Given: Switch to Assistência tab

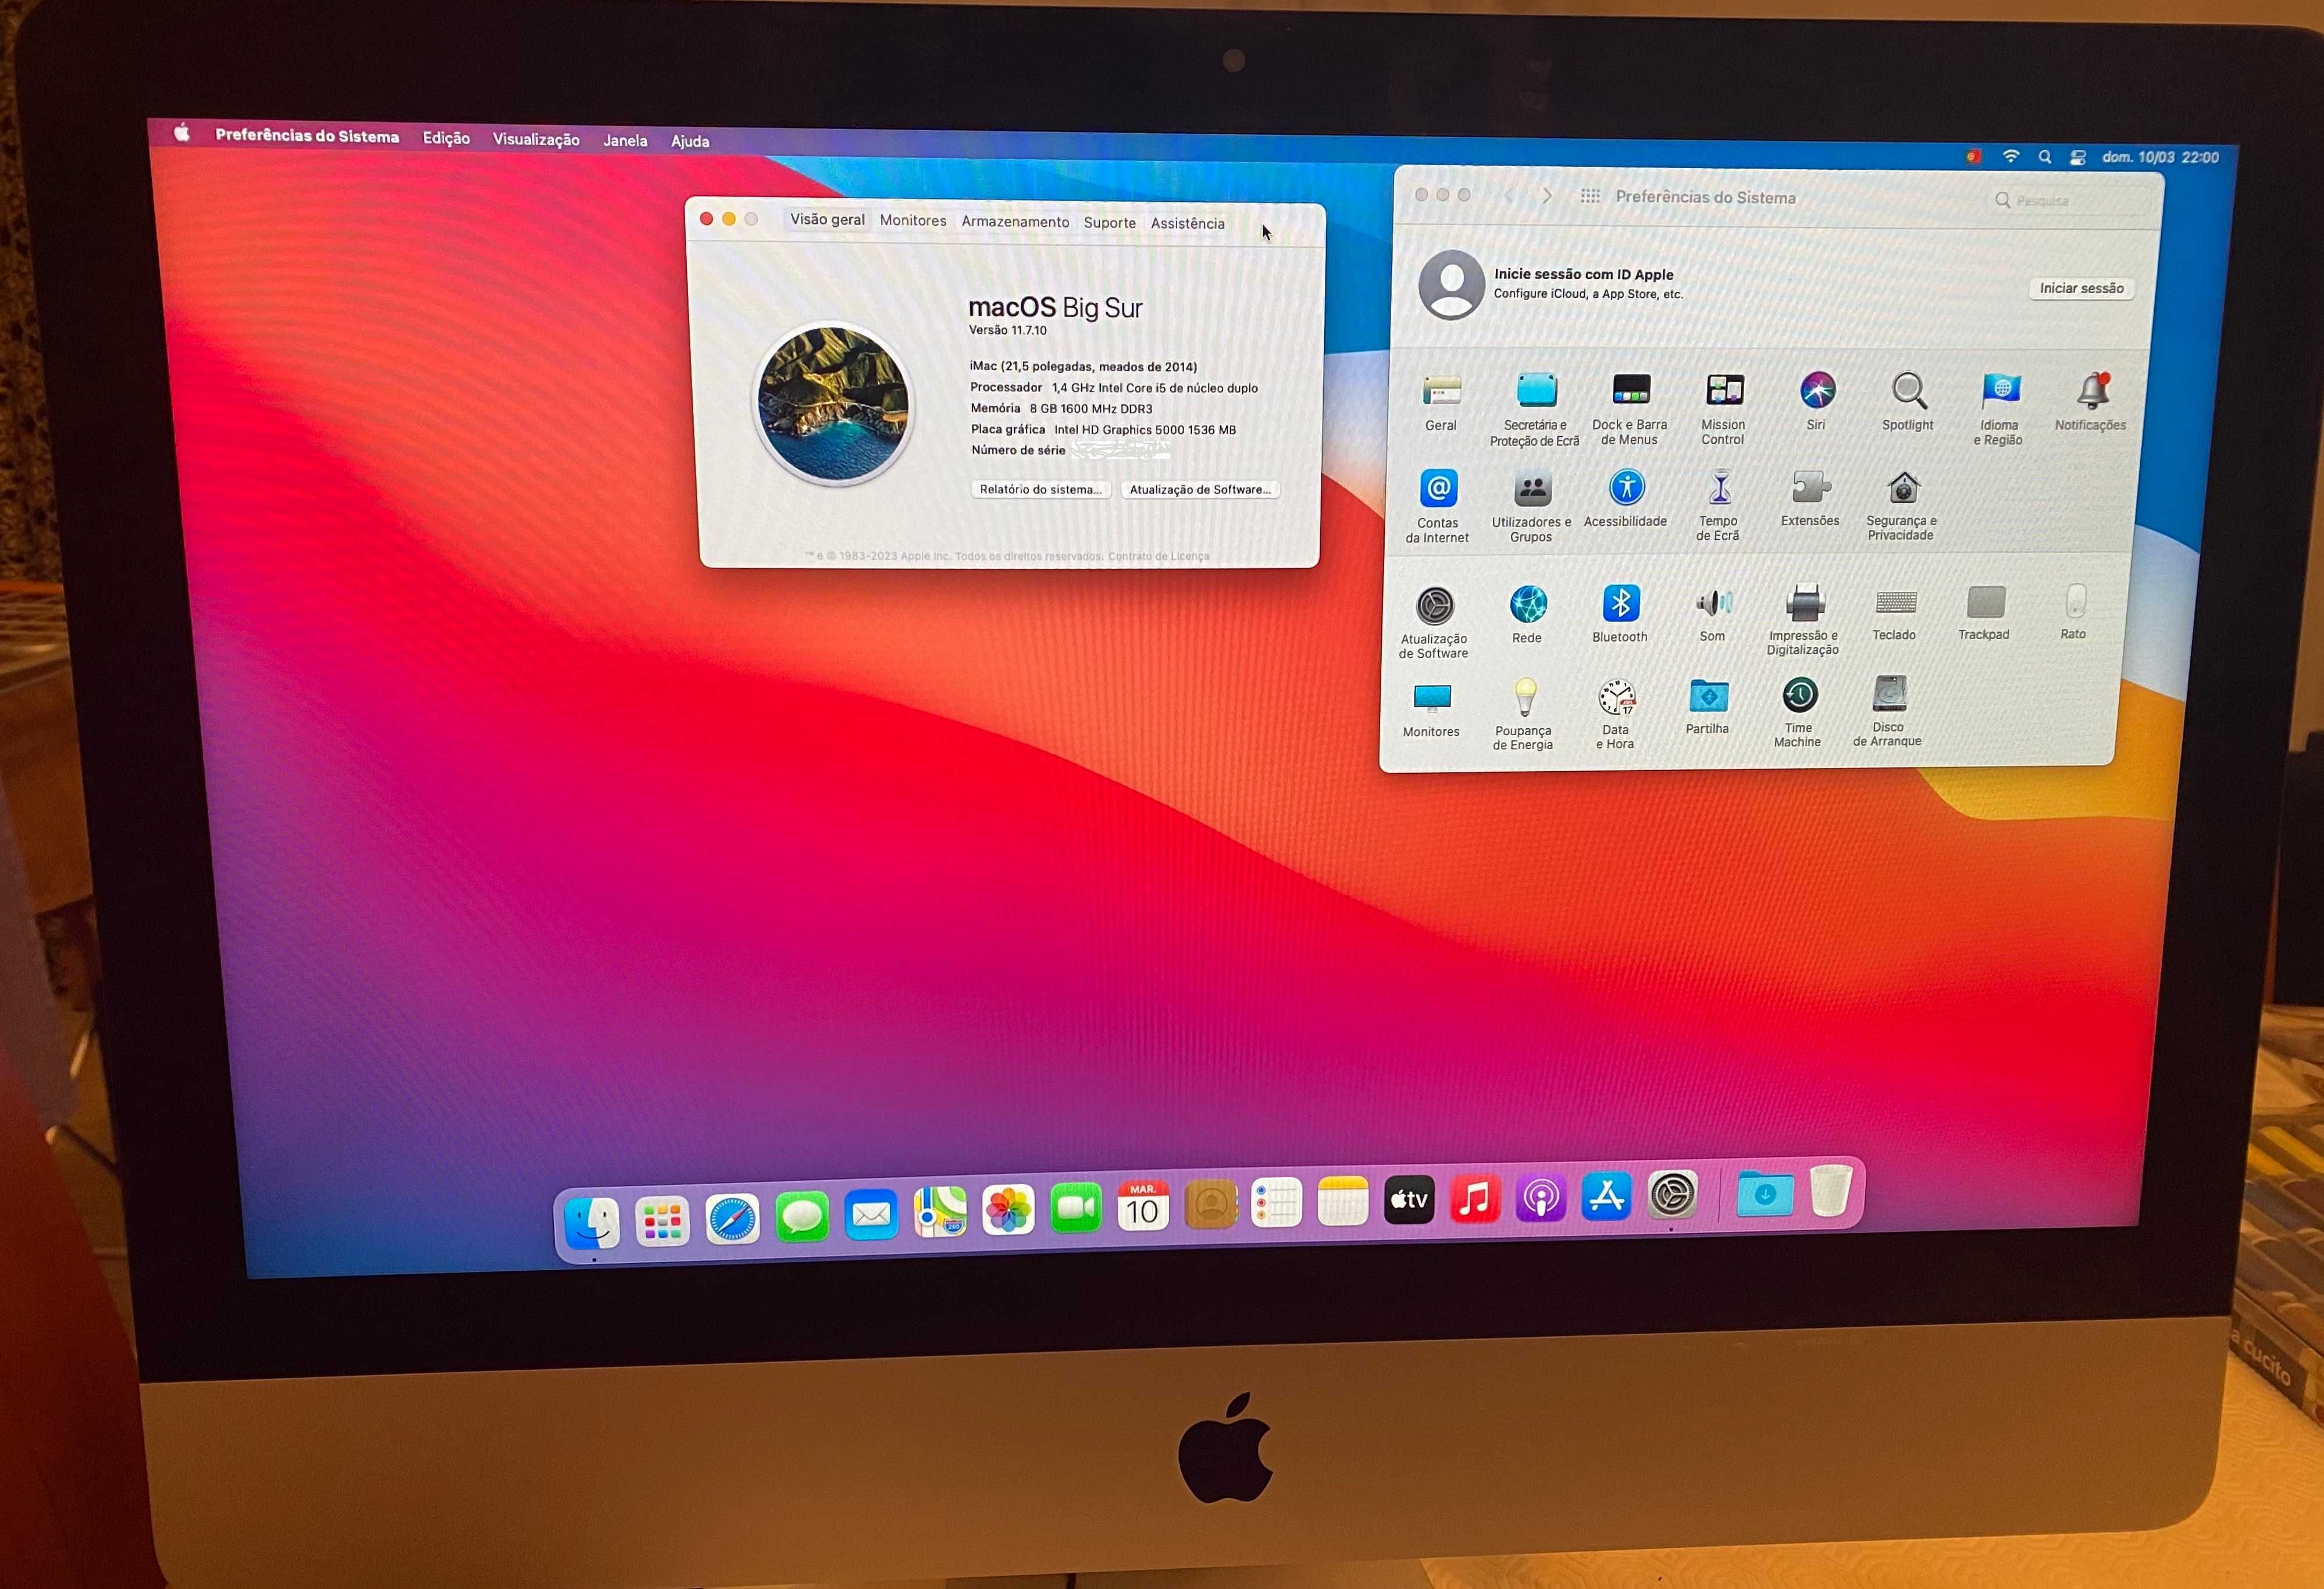Looking at the screenshot, I should [1187, 223].
